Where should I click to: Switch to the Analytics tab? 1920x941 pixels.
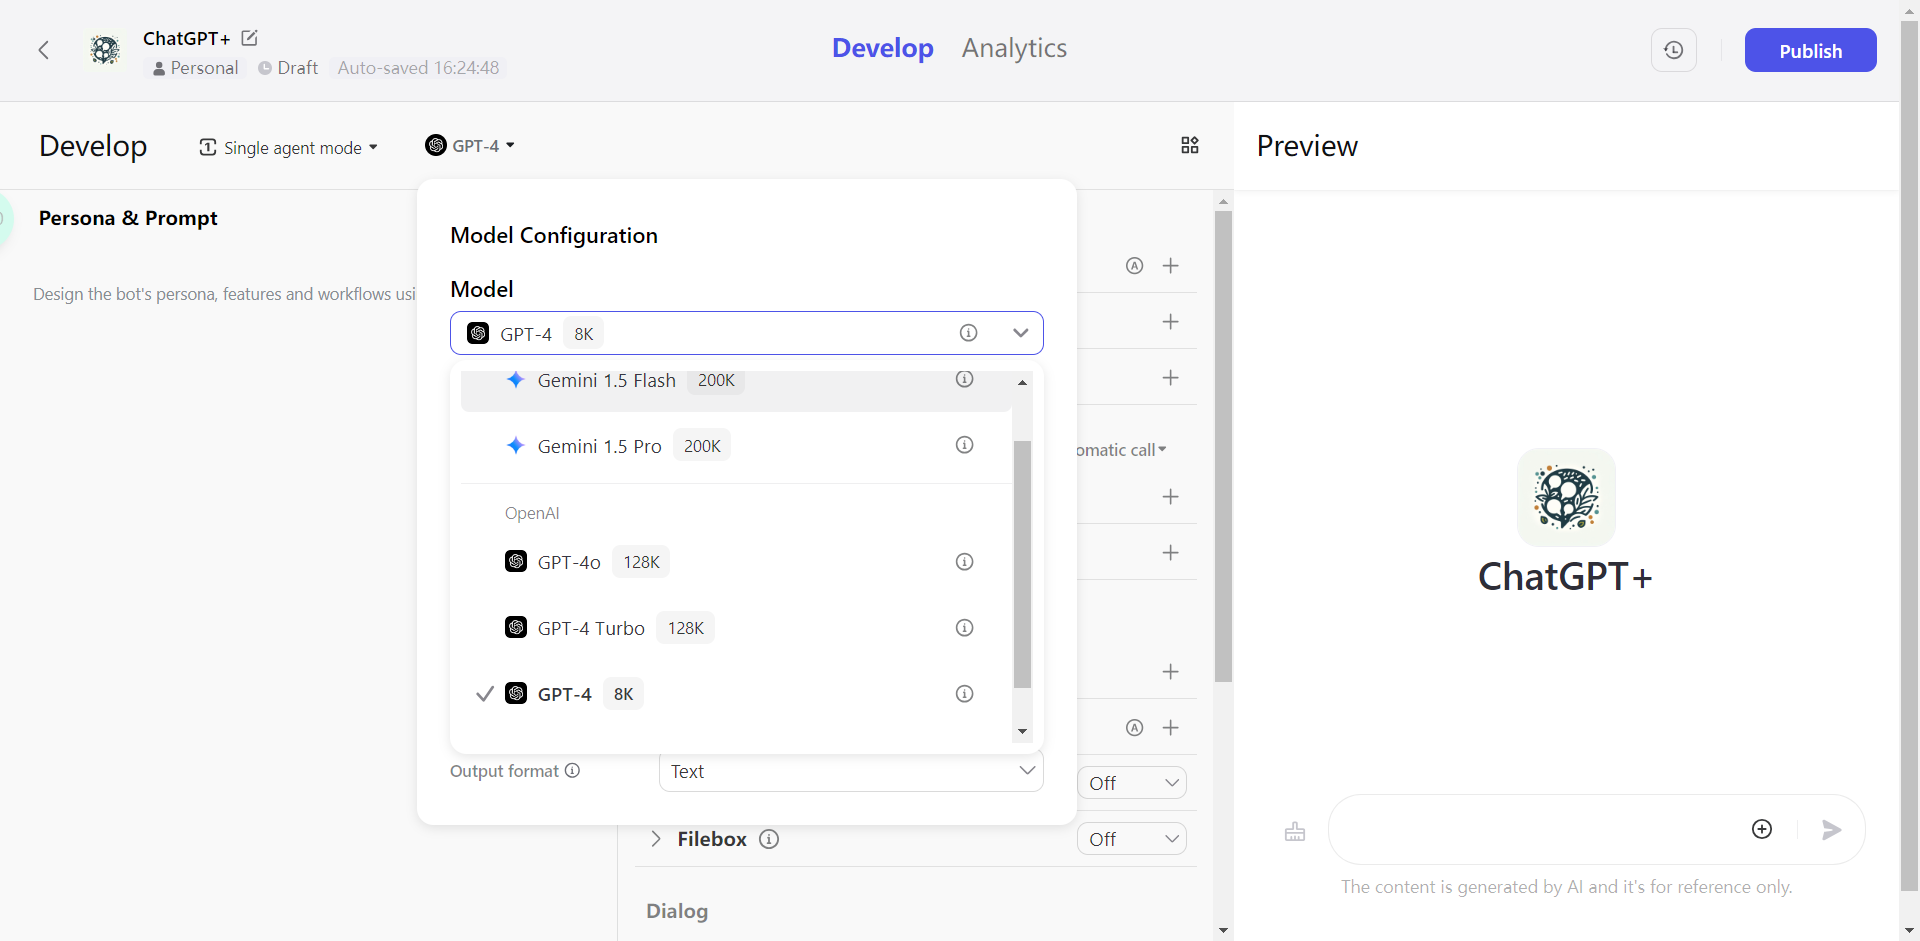[x=1014, y=48]
